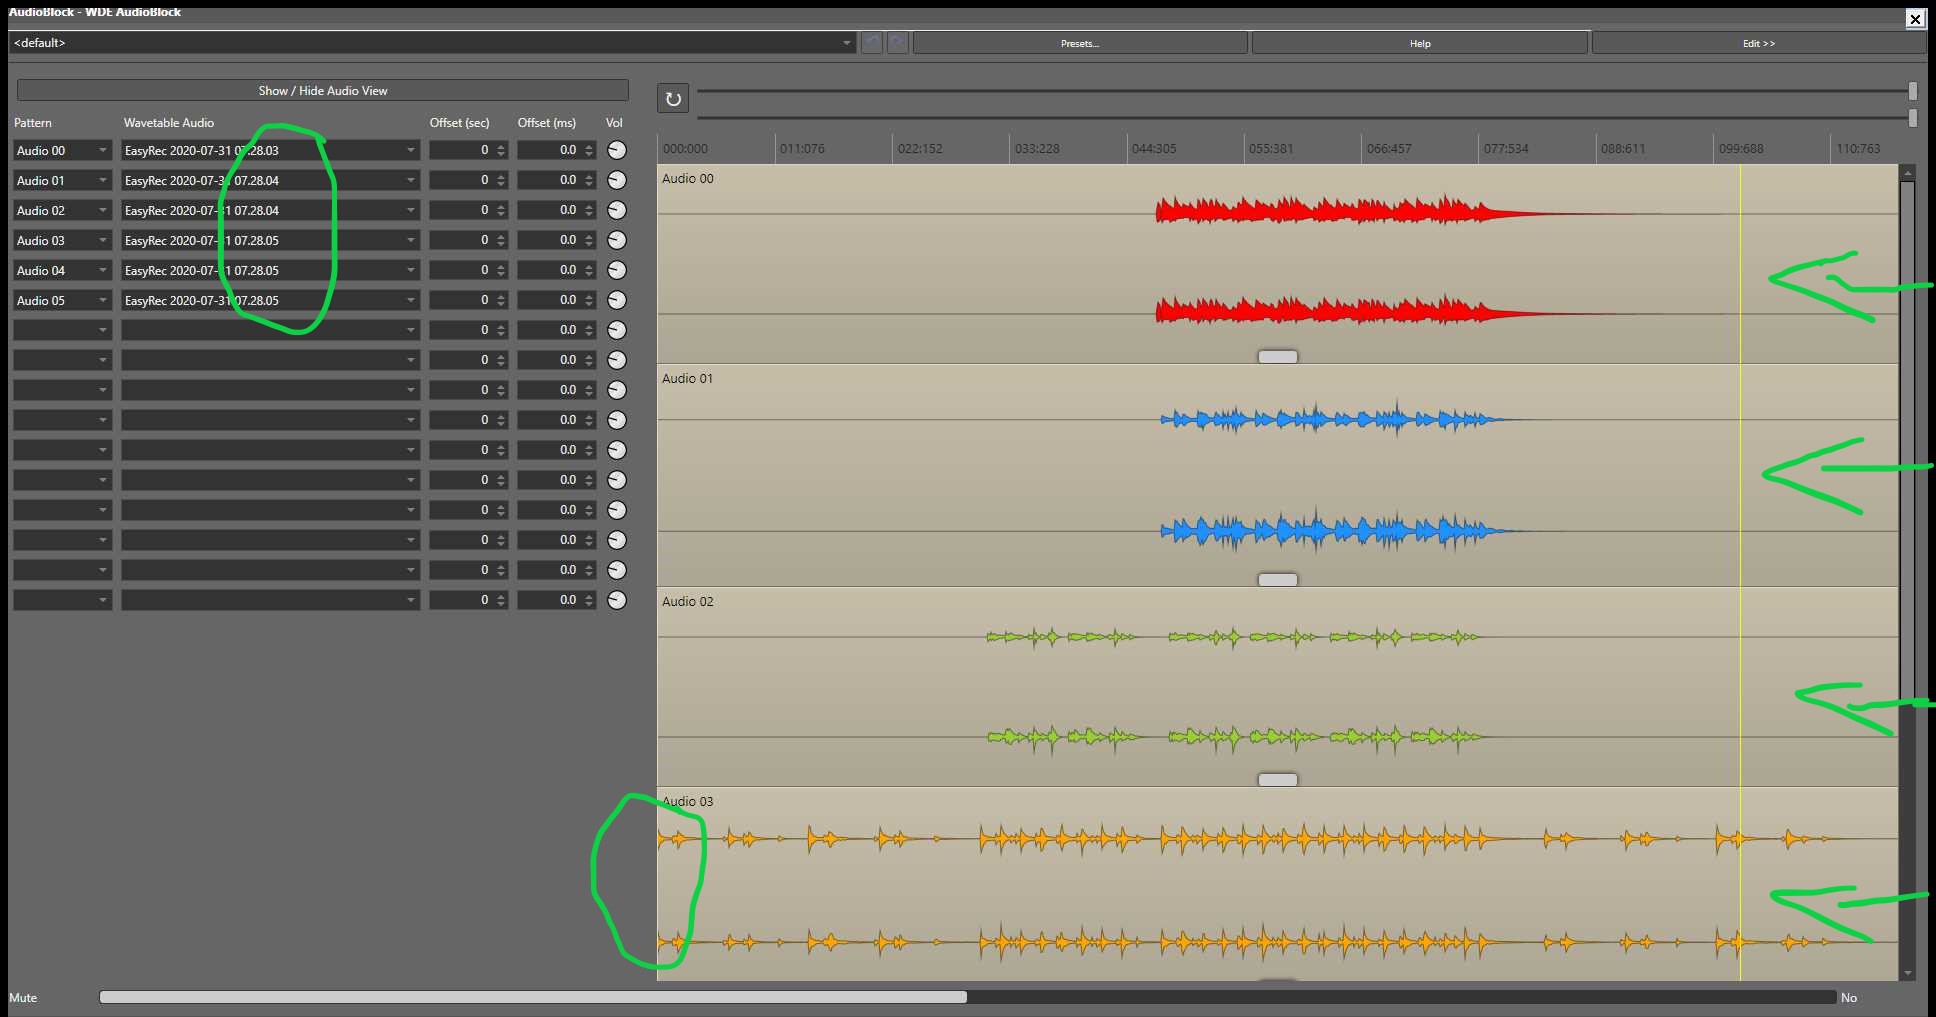Click the Vol knob on the Audio 00 row
Viewport: 1936px width, 1017px height.
[x=616, y=150]
